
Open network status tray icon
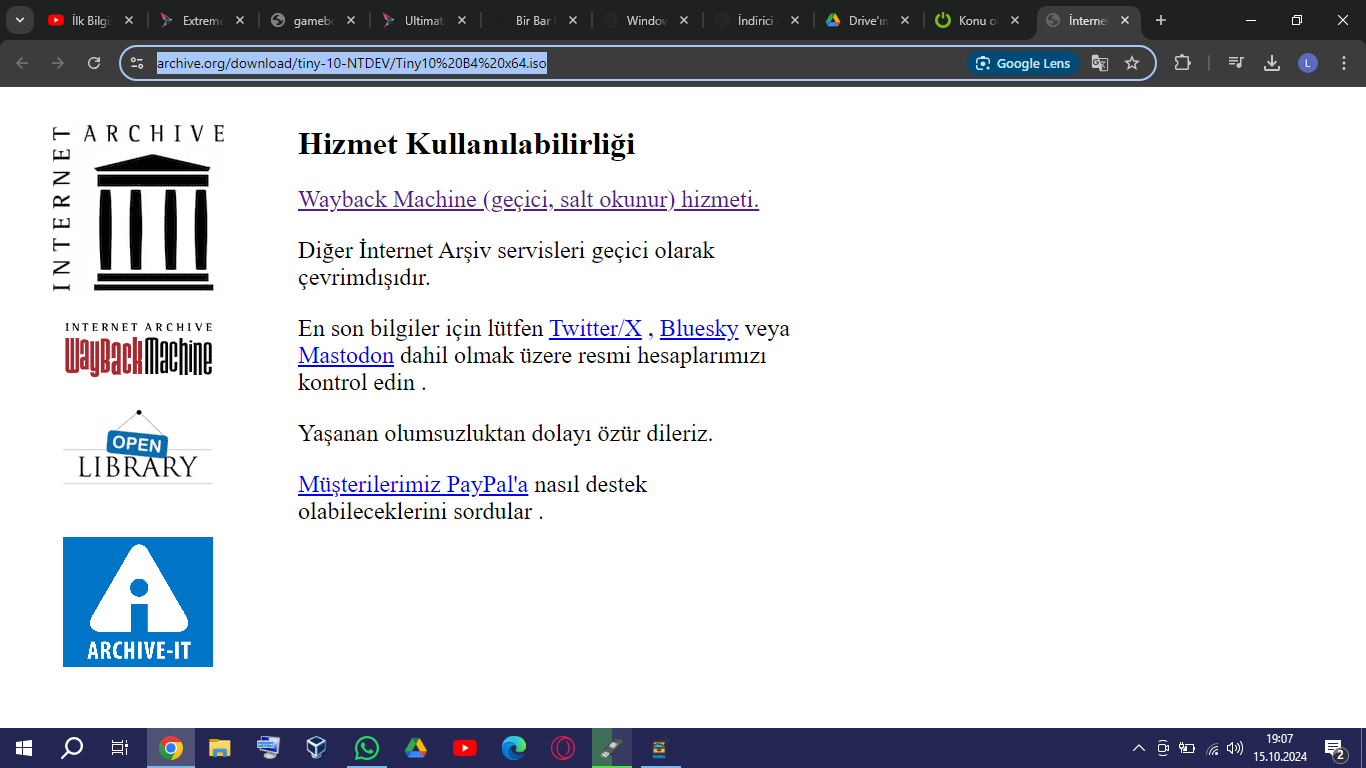(1212, 748)
